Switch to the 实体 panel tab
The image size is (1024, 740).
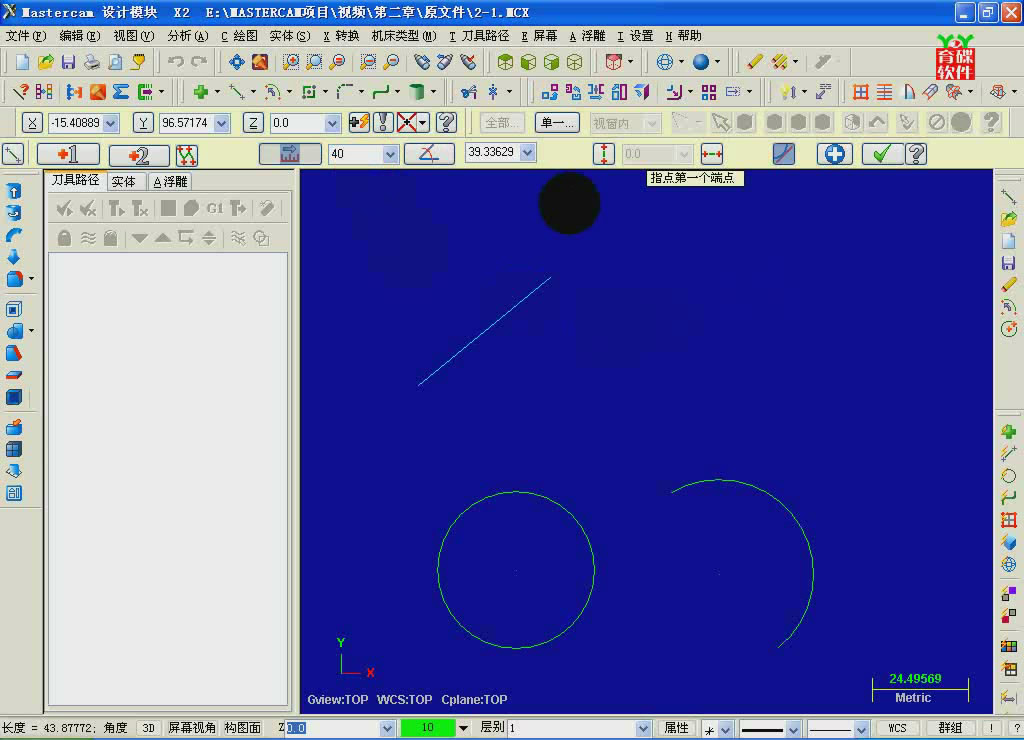point(123,182)
